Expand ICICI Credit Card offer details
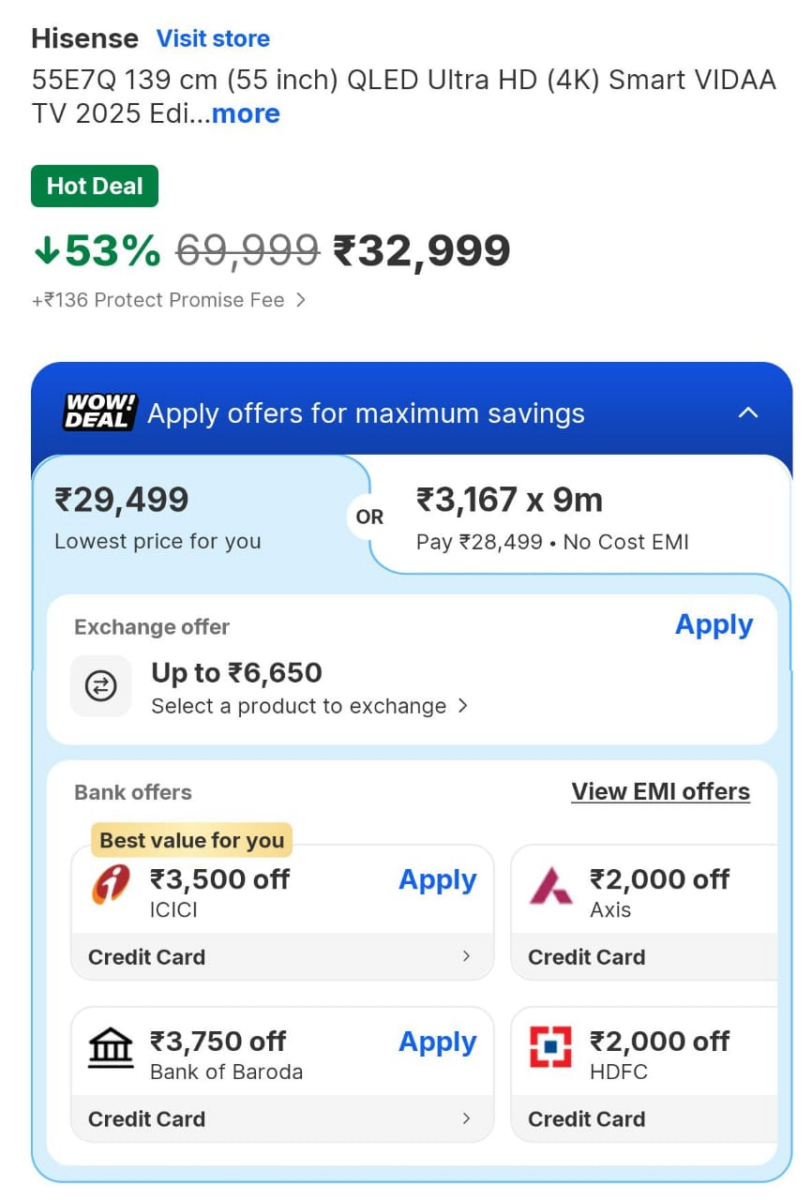812x1200 pixels. click(467, 957)
